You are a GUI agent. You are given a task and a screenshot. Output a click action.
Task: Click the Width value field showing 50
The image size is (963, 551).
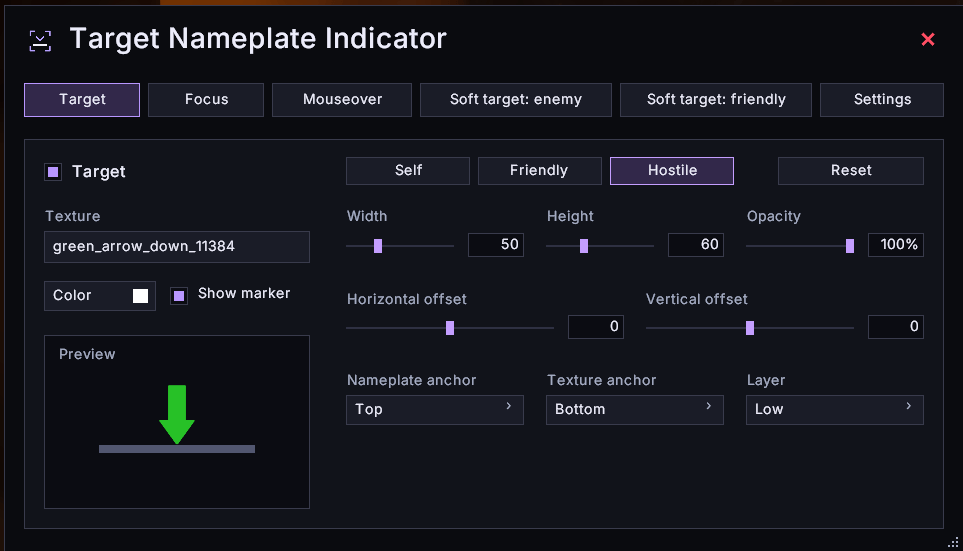coord(496,244)
